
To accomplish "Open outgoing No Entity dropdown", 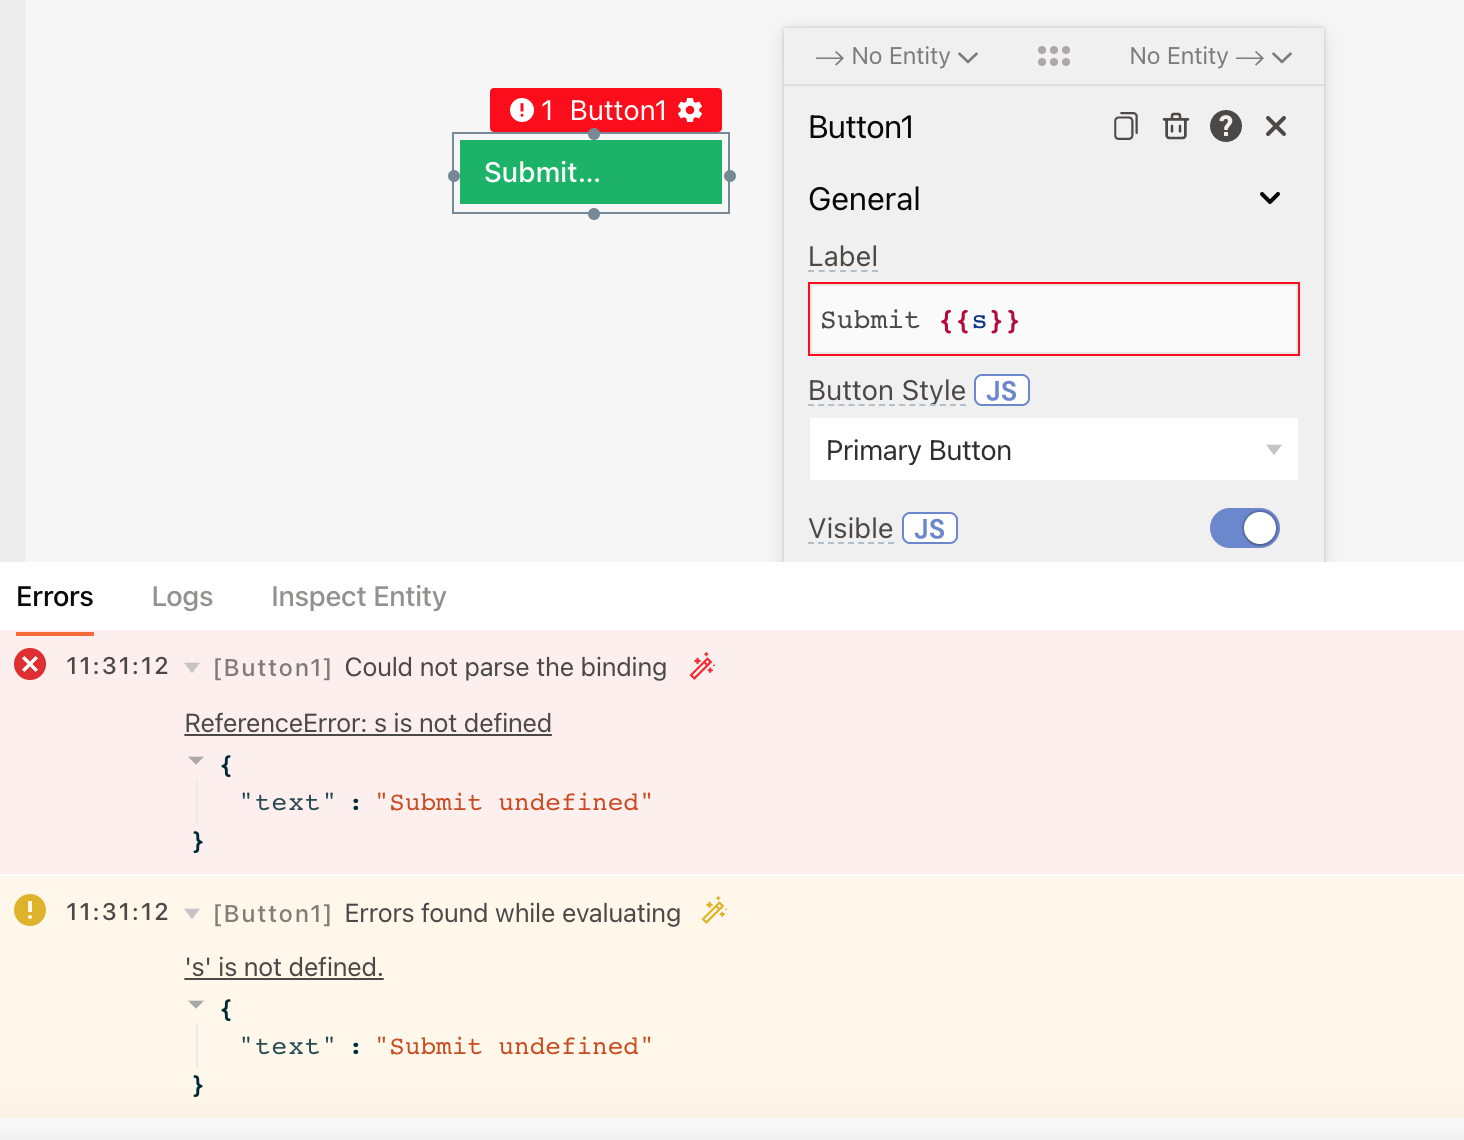I will click(x=1211, y=57).
